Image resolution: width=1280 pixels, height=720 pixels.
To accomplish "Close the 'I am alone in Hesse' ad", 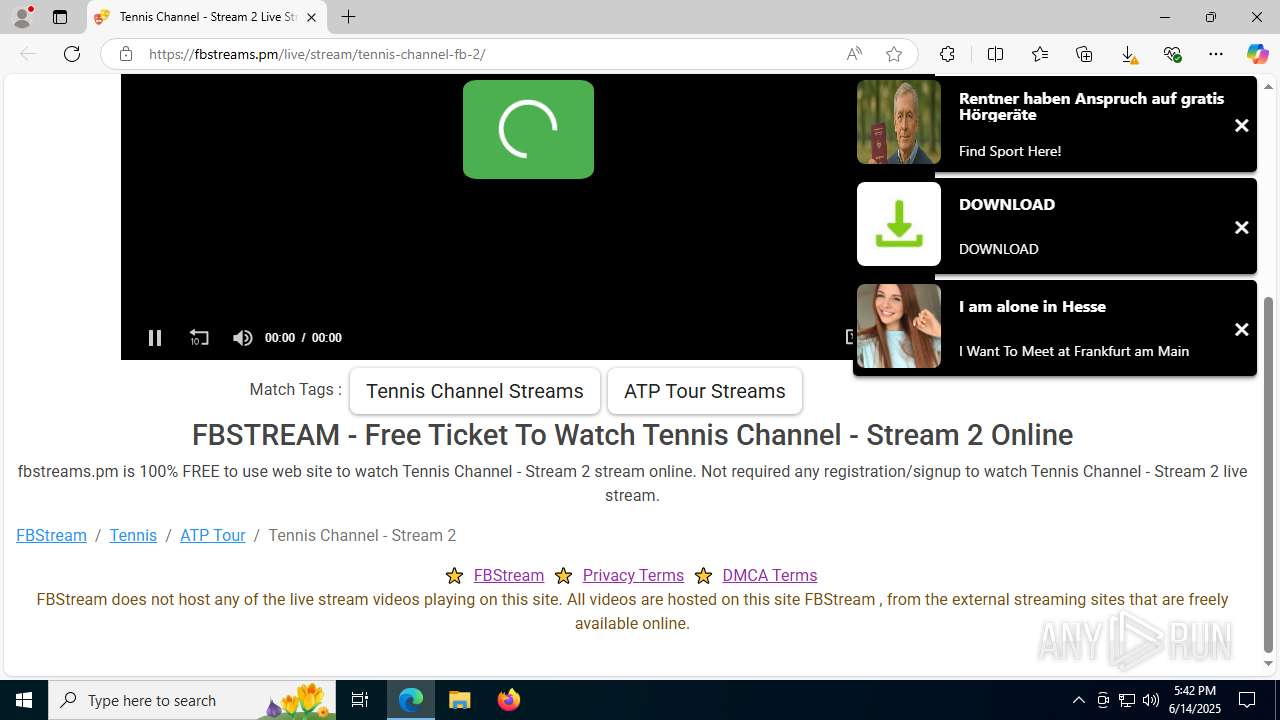I will (1241, 330).
